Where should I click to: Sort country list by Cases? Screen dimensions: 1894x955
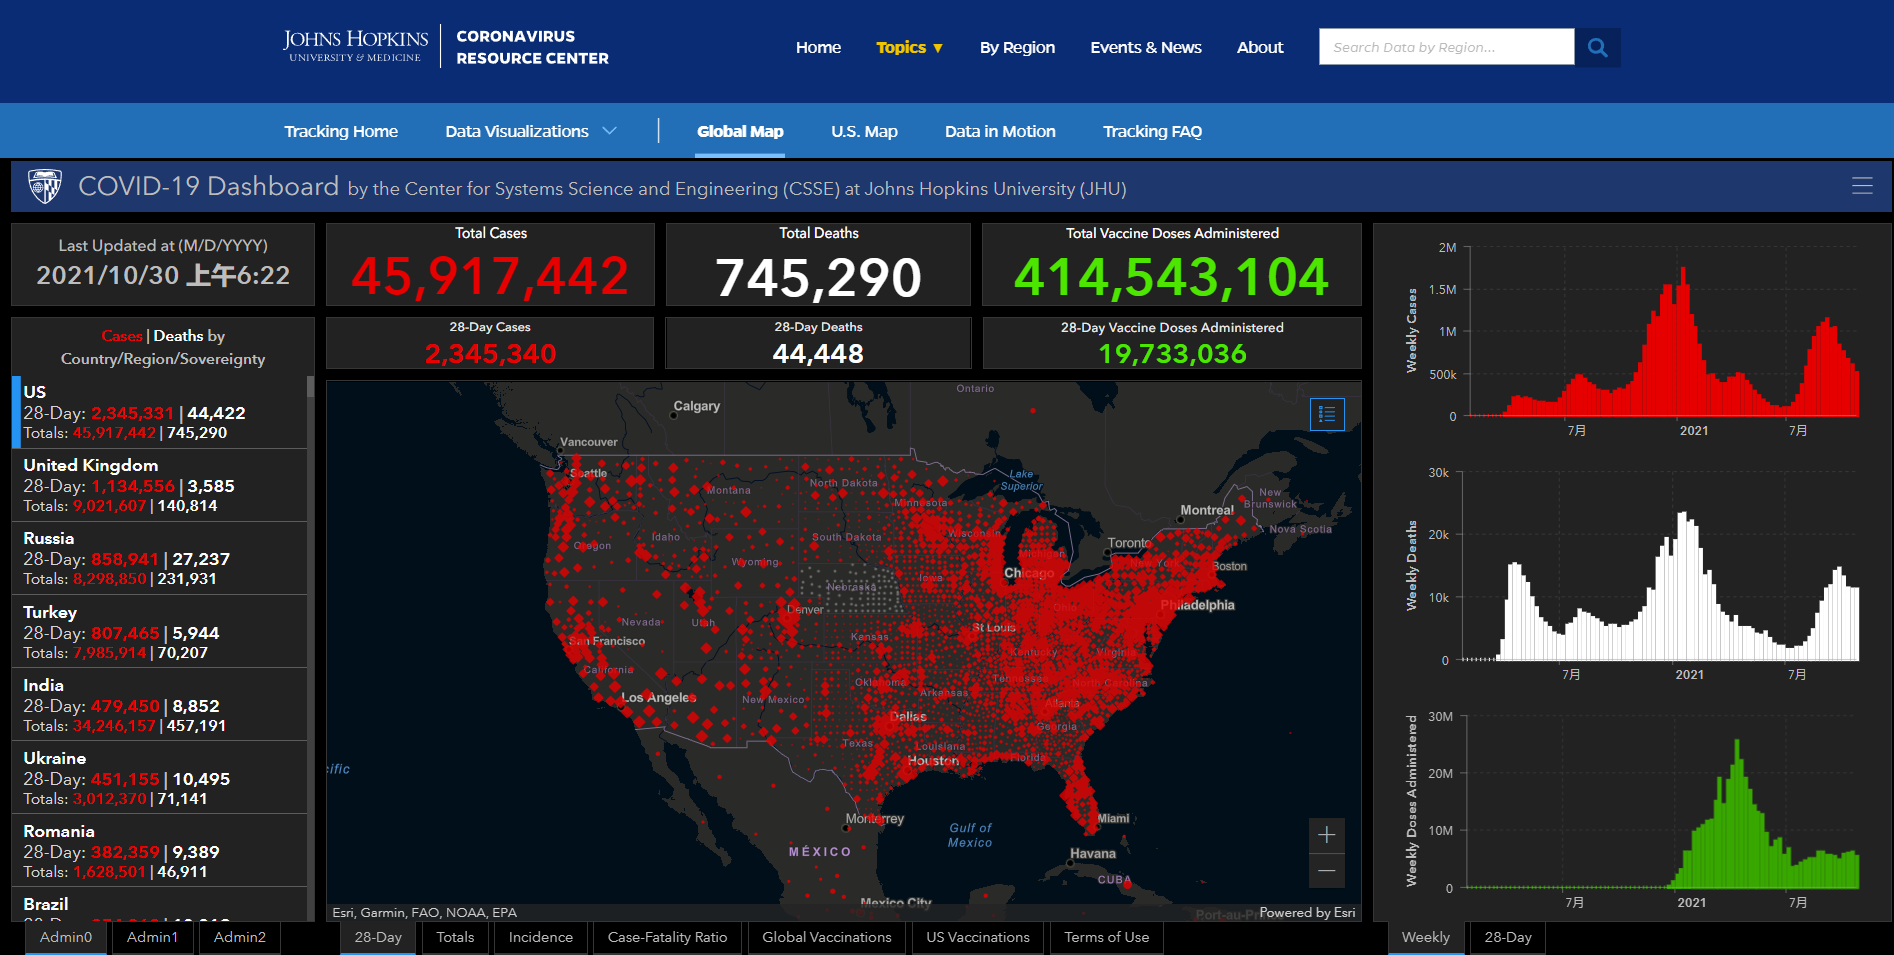click(x=122, y=336)
